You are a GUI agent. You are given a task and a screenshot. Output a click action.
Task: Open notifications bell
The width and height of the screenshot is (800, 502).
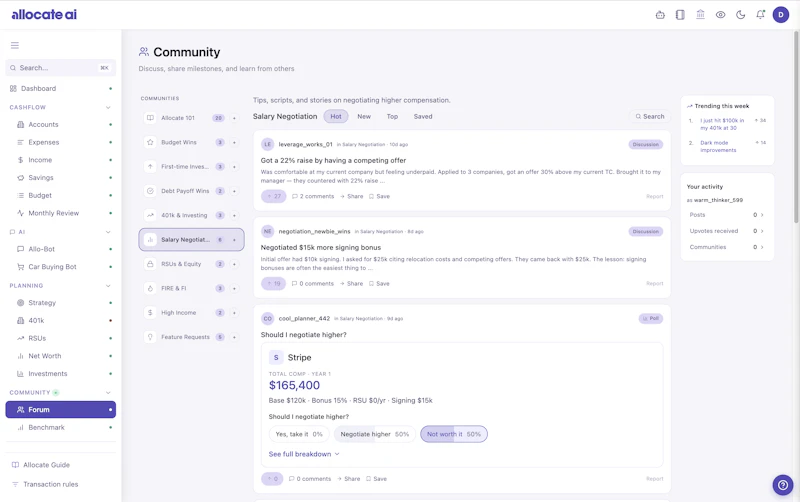point(760,15)
